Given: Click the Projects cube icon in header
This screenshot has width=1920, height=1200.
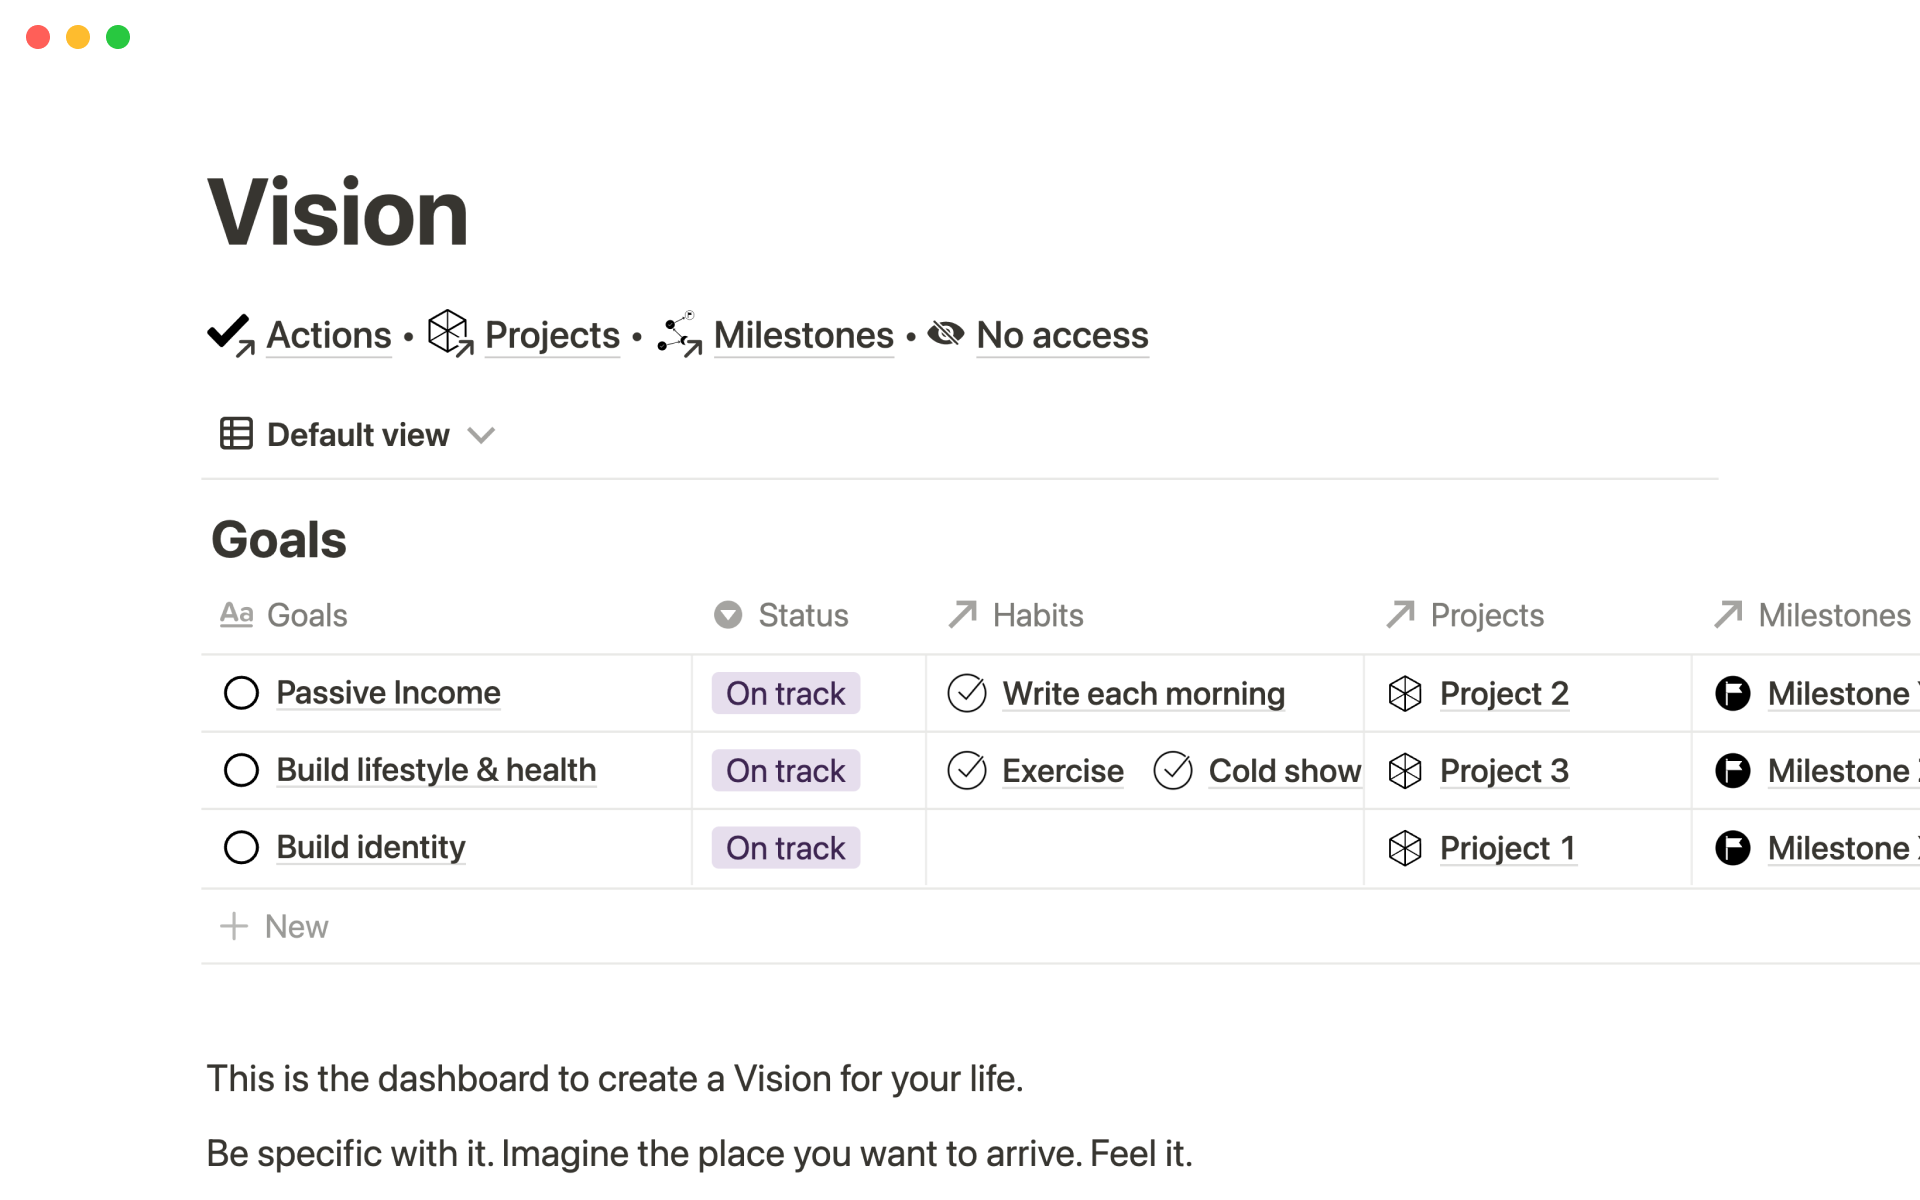Looking at the screenshot, I should click(450, 333).
